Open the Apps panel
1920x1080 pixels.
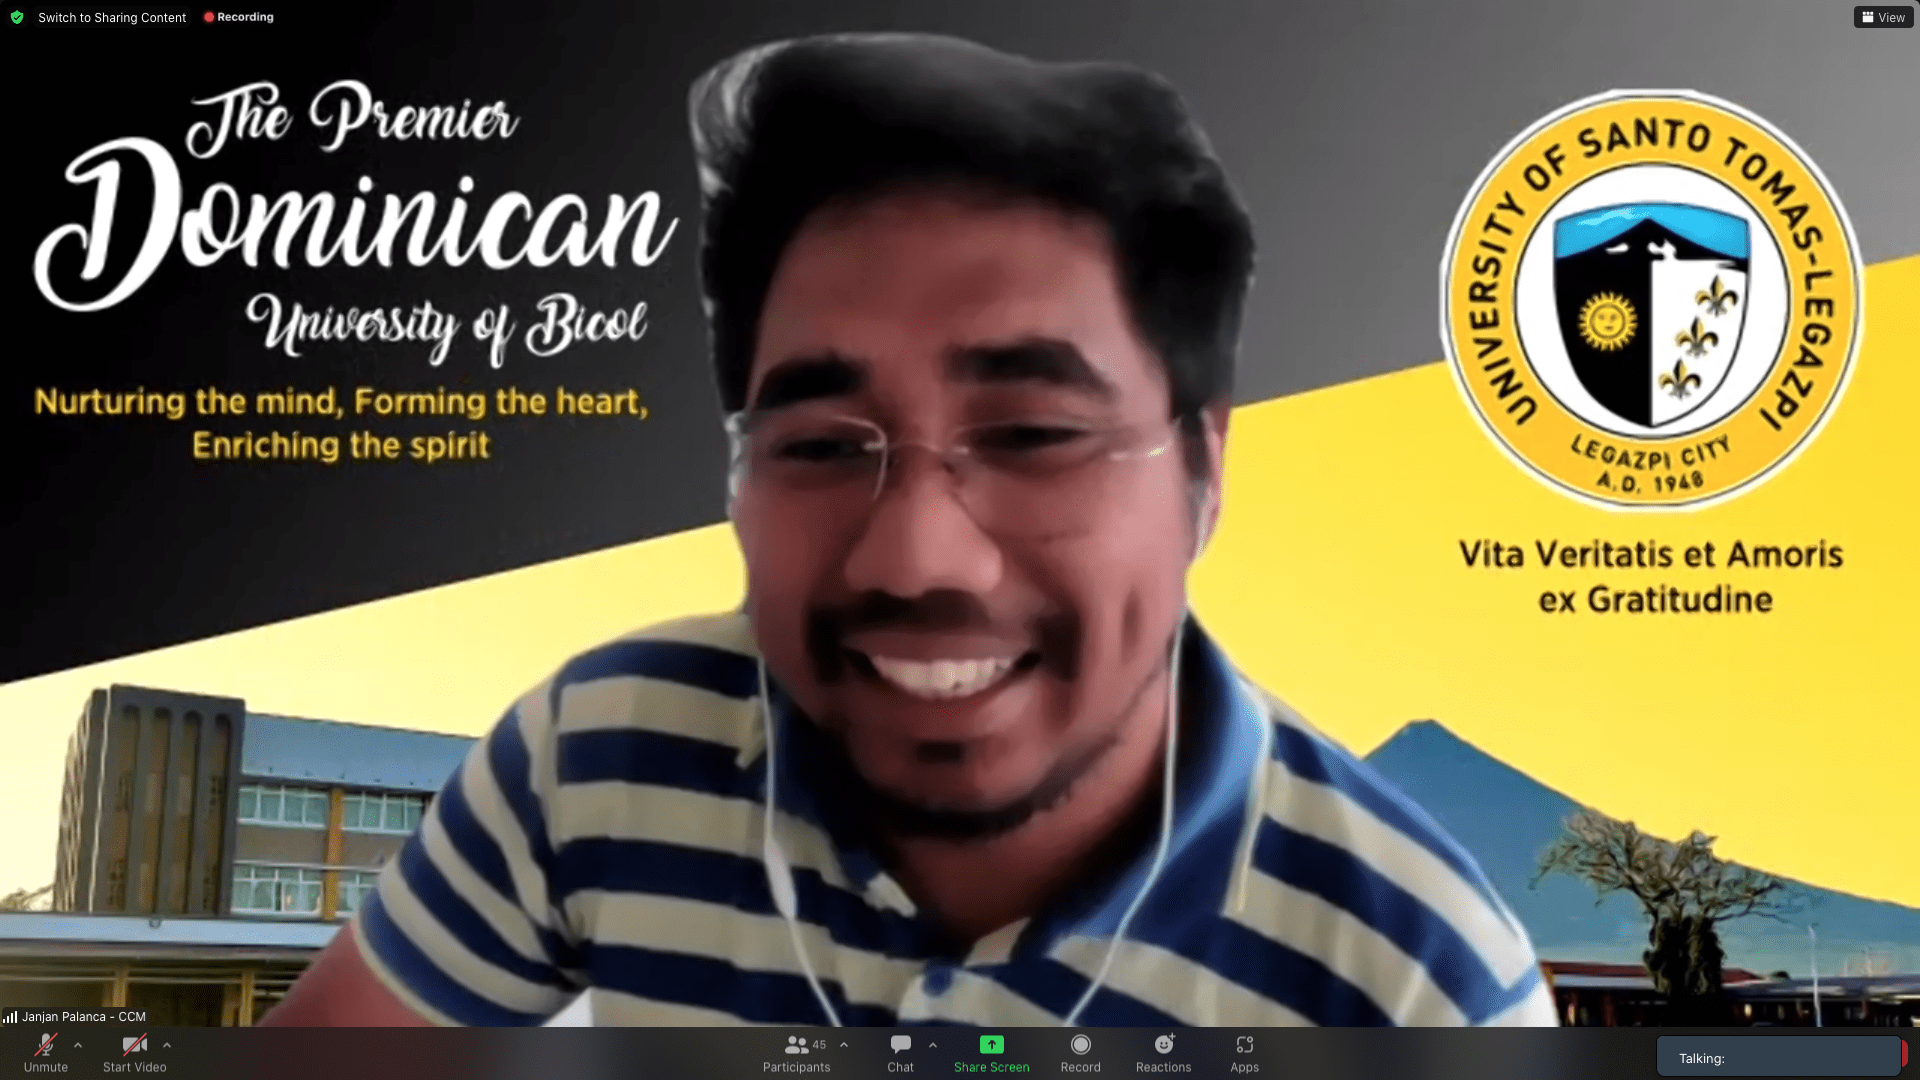(x=1244, y=1052)
